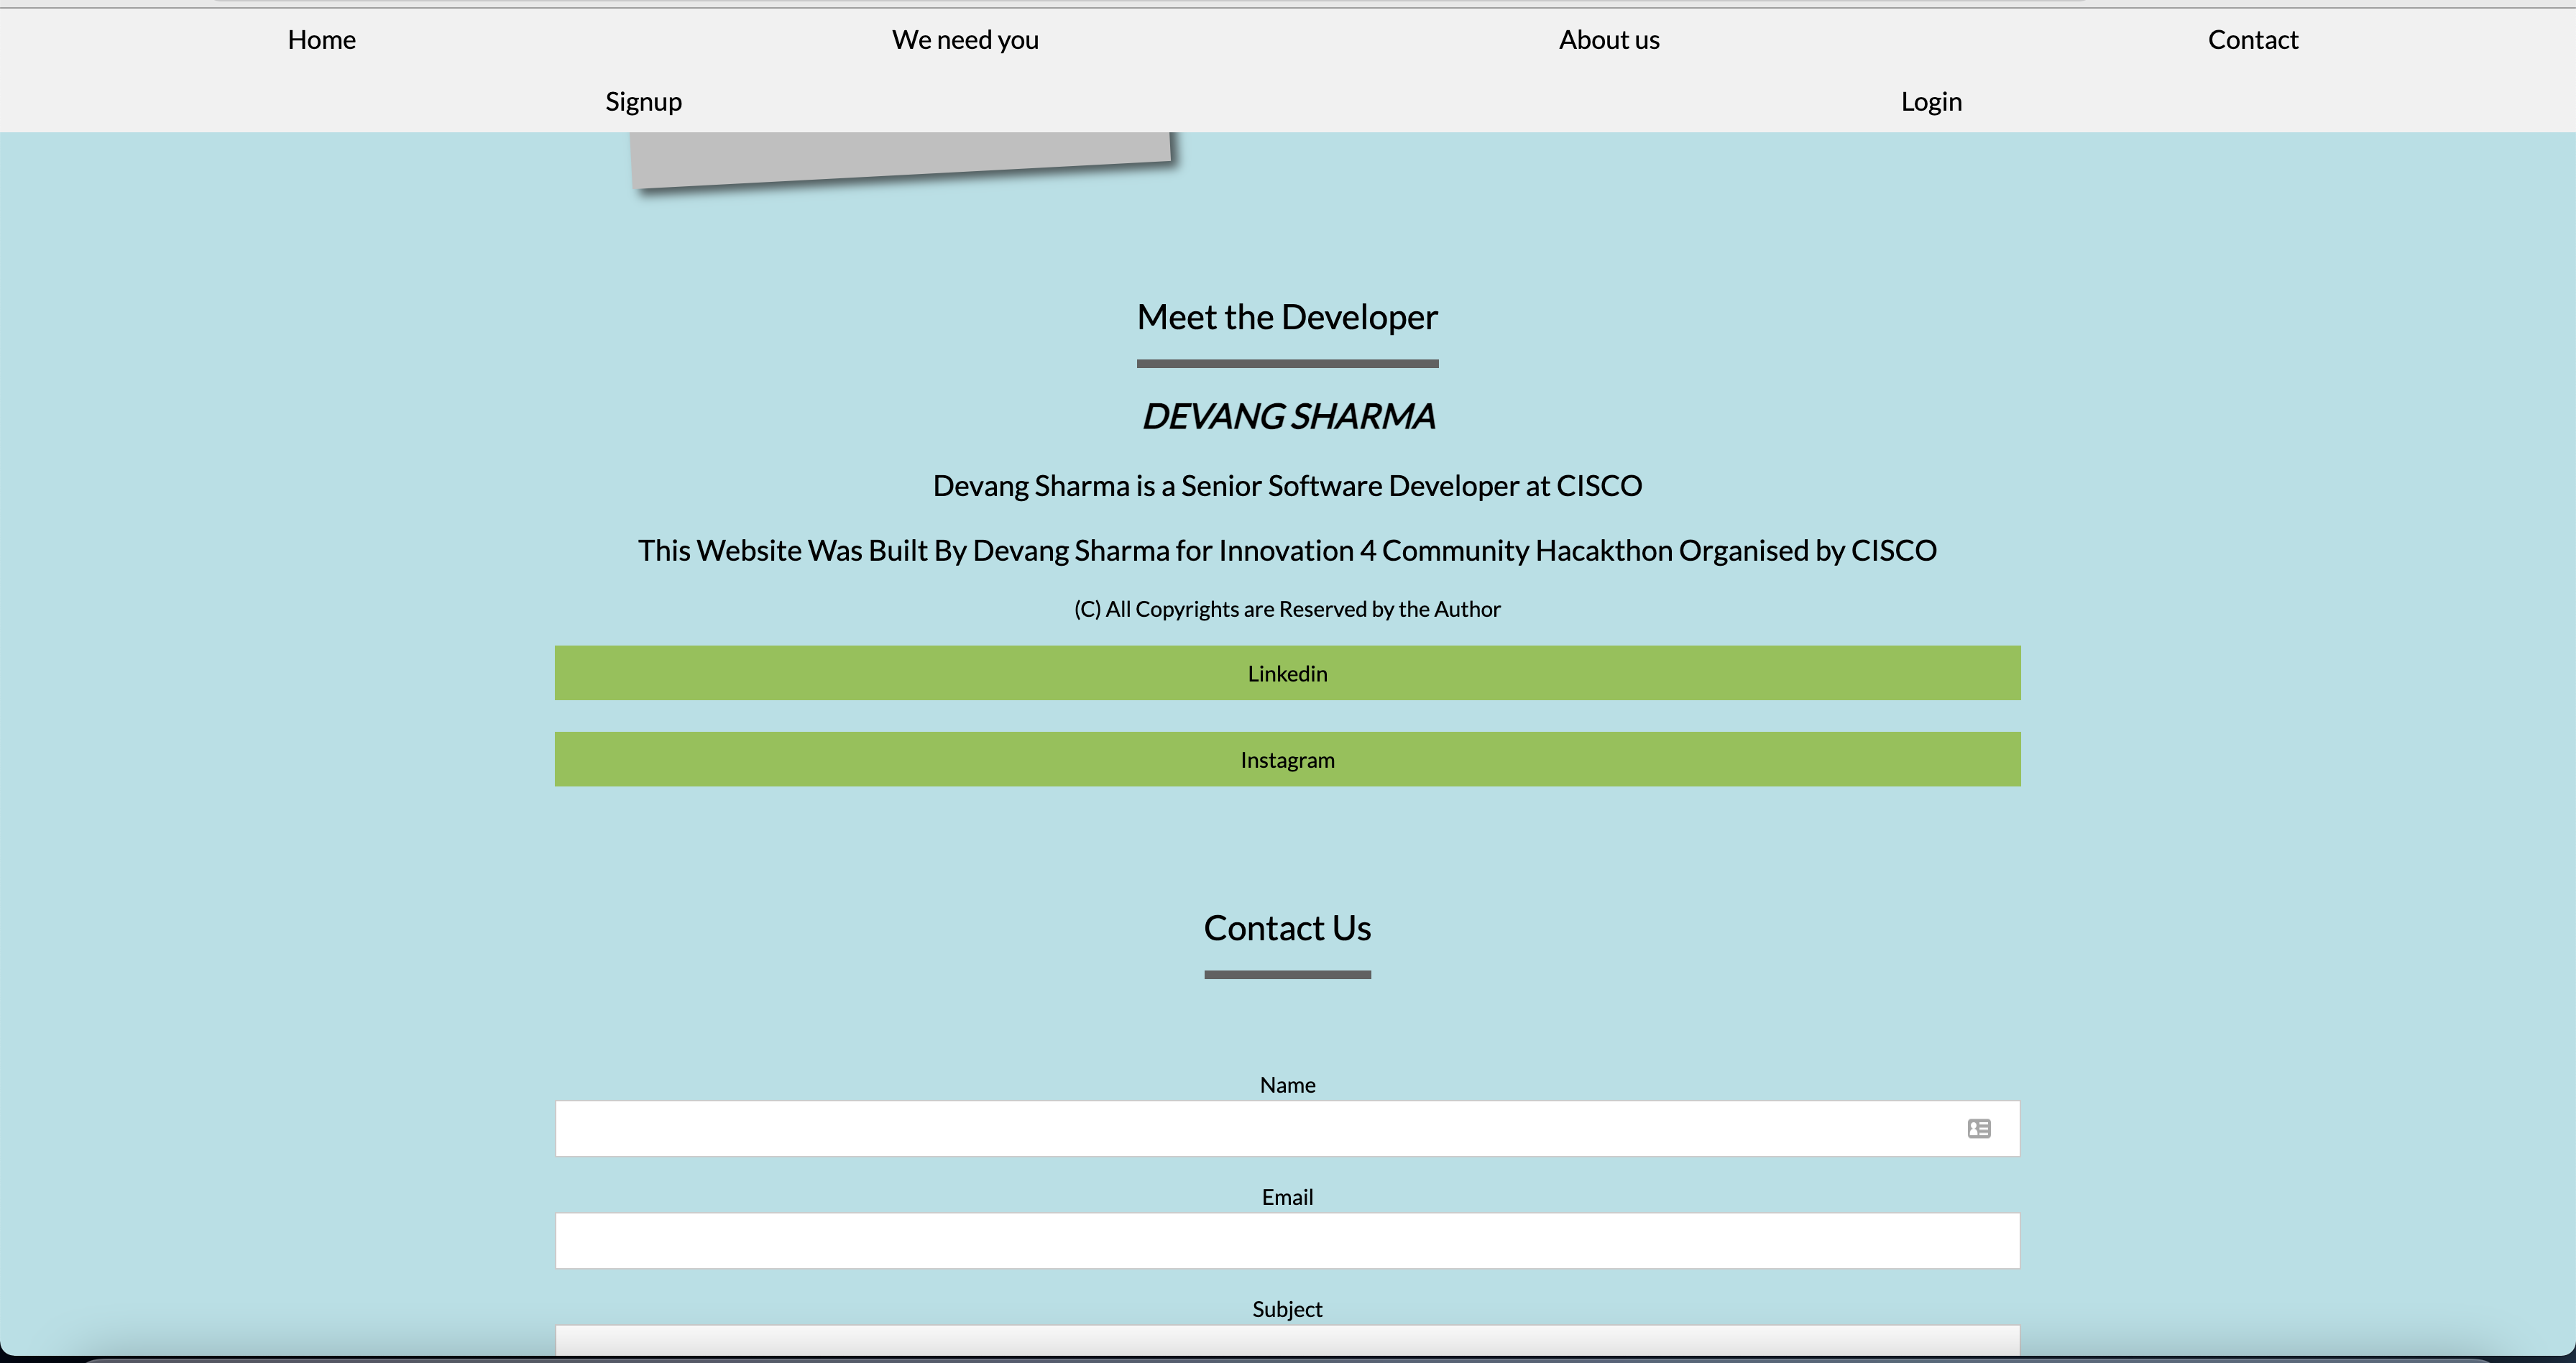Open the Home navigation link
Screen dimensions: 2576x1363
(x=321, y=40)
